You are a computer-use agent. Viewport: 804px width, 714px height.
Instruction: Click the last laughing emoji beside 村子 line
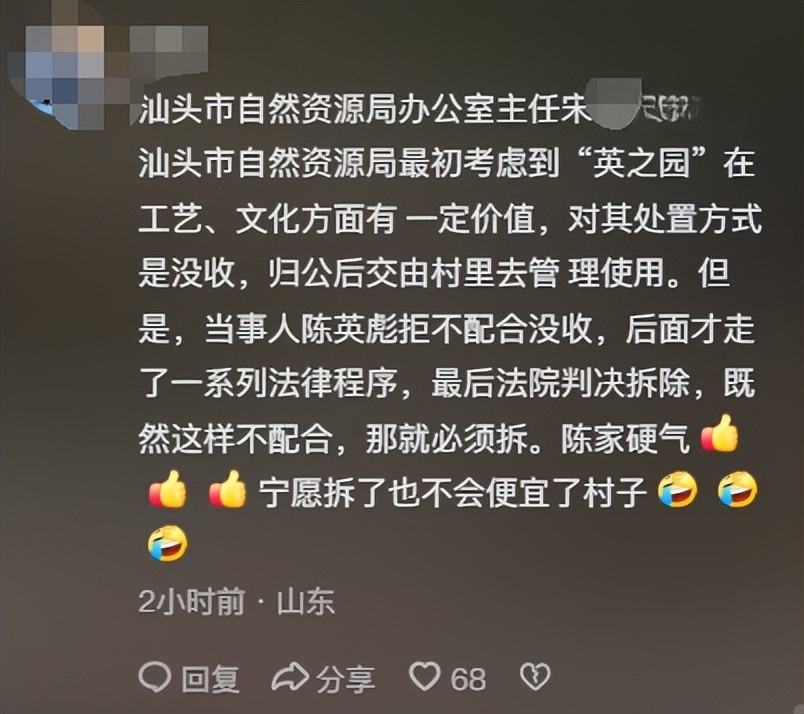click(738, 490)
